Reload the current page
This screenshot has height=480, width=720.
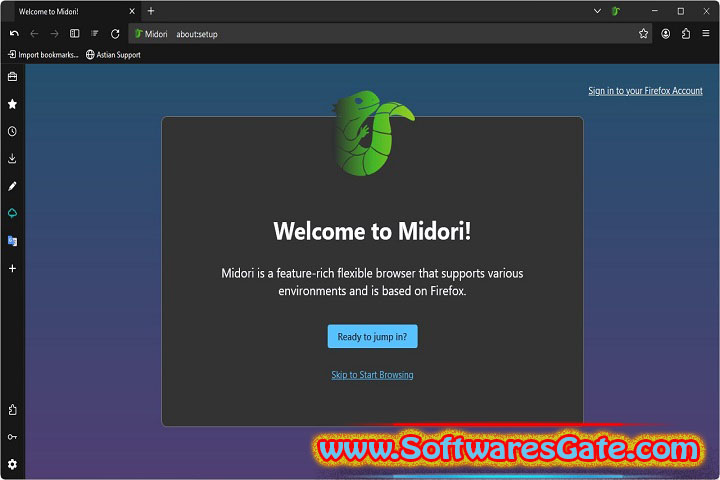pyautogui.click(x=115, y=34)
